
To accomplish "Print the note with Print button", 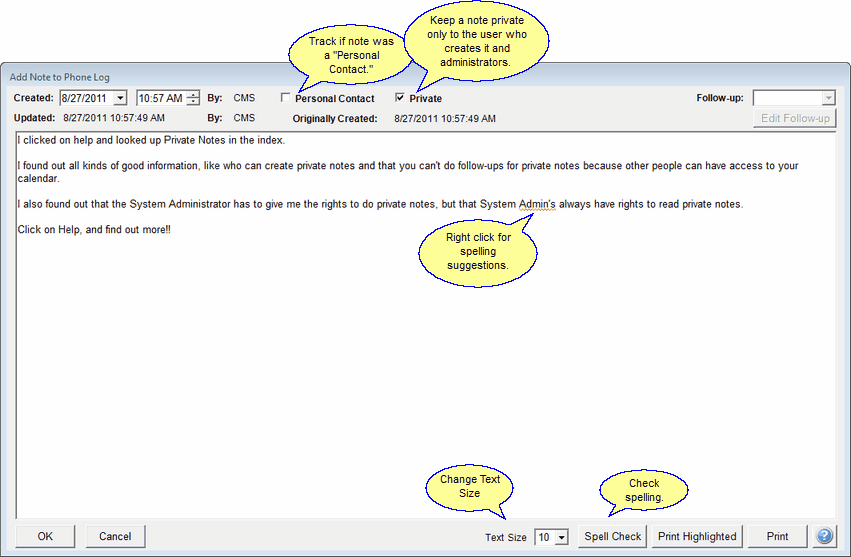I will coord(777,536).
